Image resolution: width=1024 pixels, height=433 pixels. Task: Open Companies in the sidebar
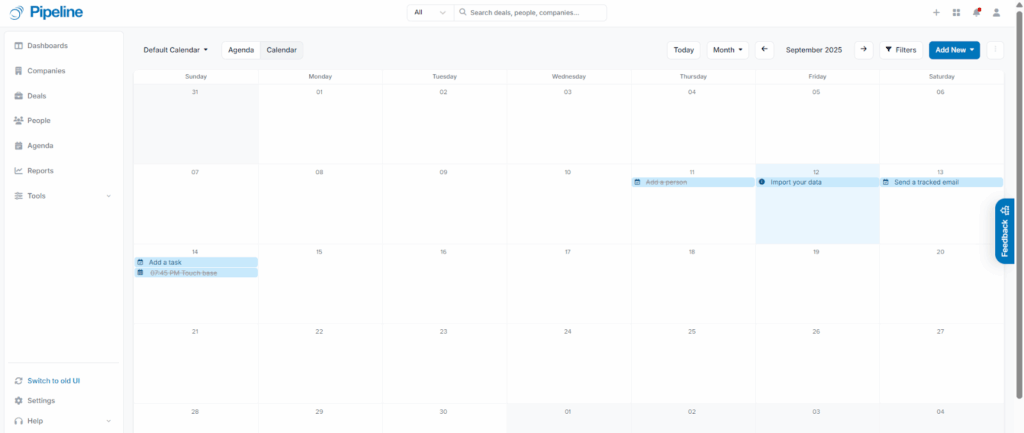pos(46,71)
